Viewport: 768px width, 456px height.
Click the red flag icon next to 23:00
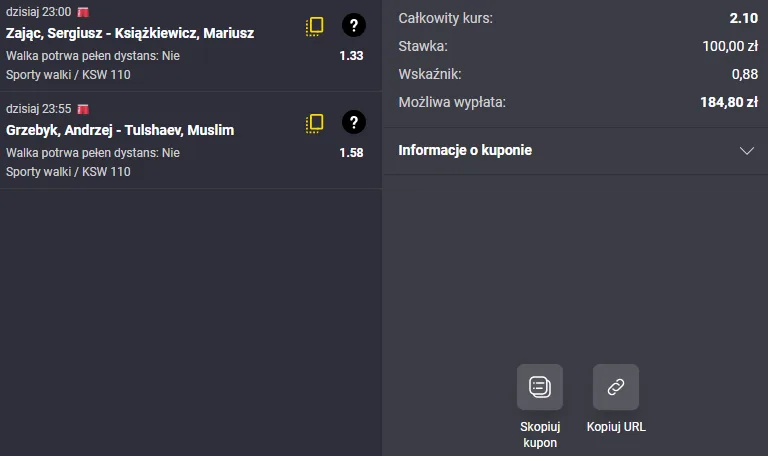(x=83, y=12)
